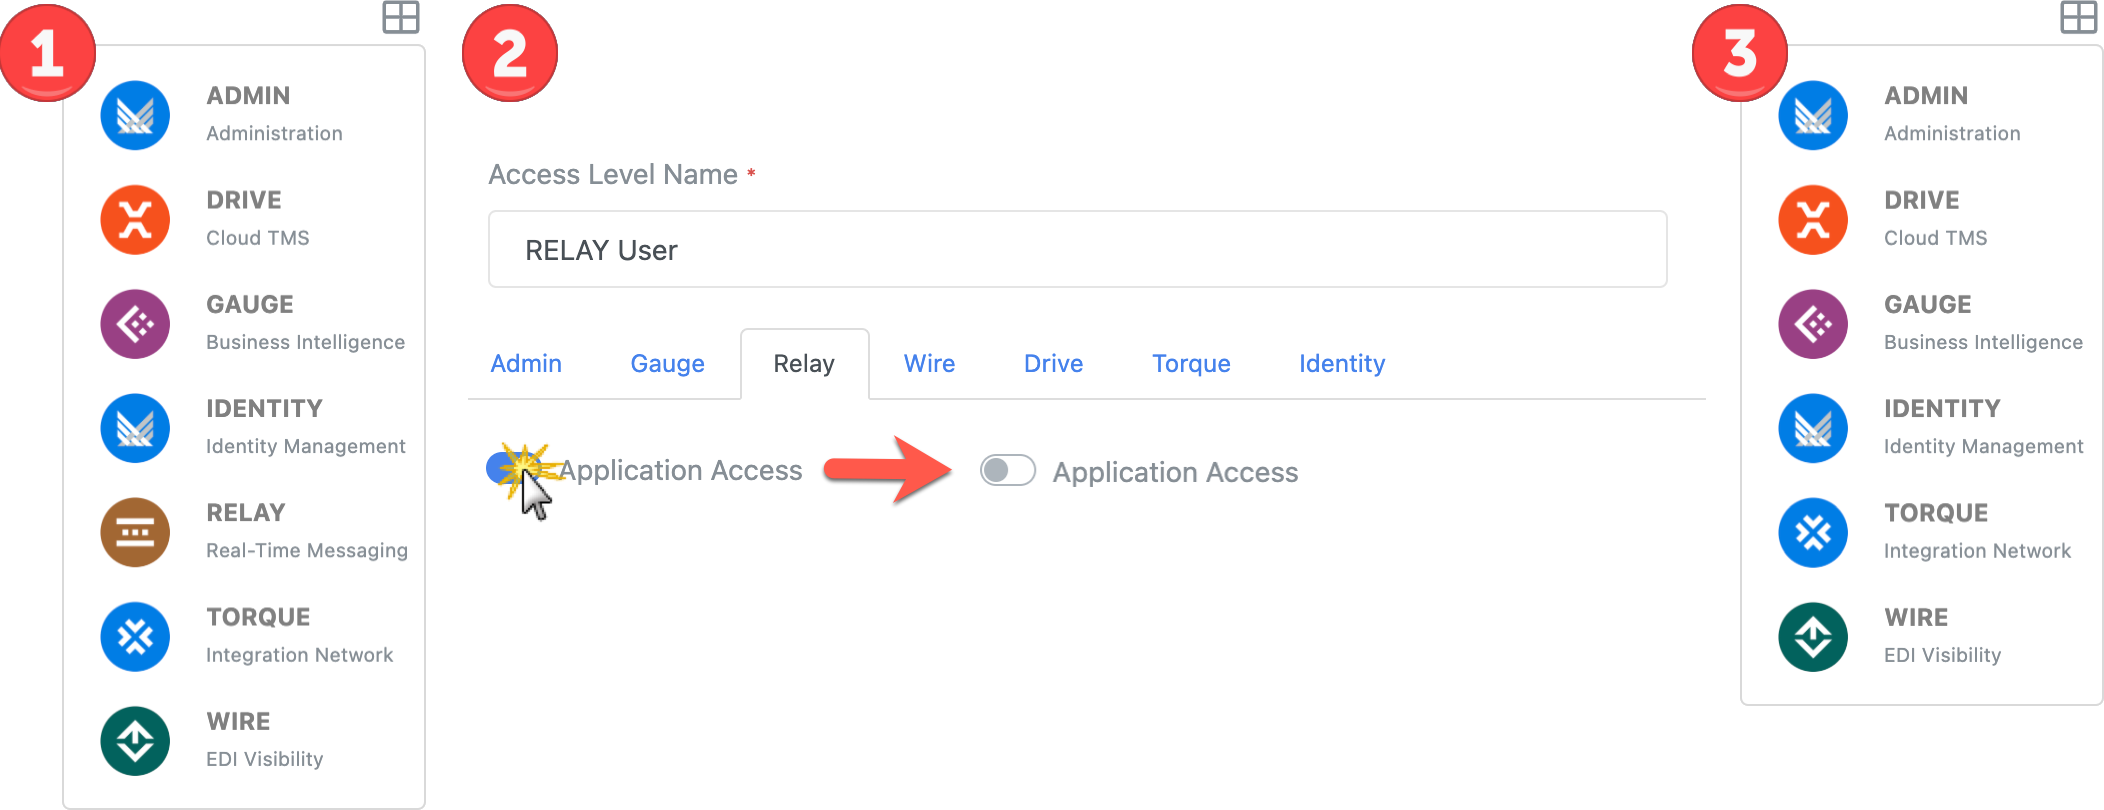Click the brown RELAY Real-Time Messaging icon
The image size is (2104, 810).
[x=135, y=532]
